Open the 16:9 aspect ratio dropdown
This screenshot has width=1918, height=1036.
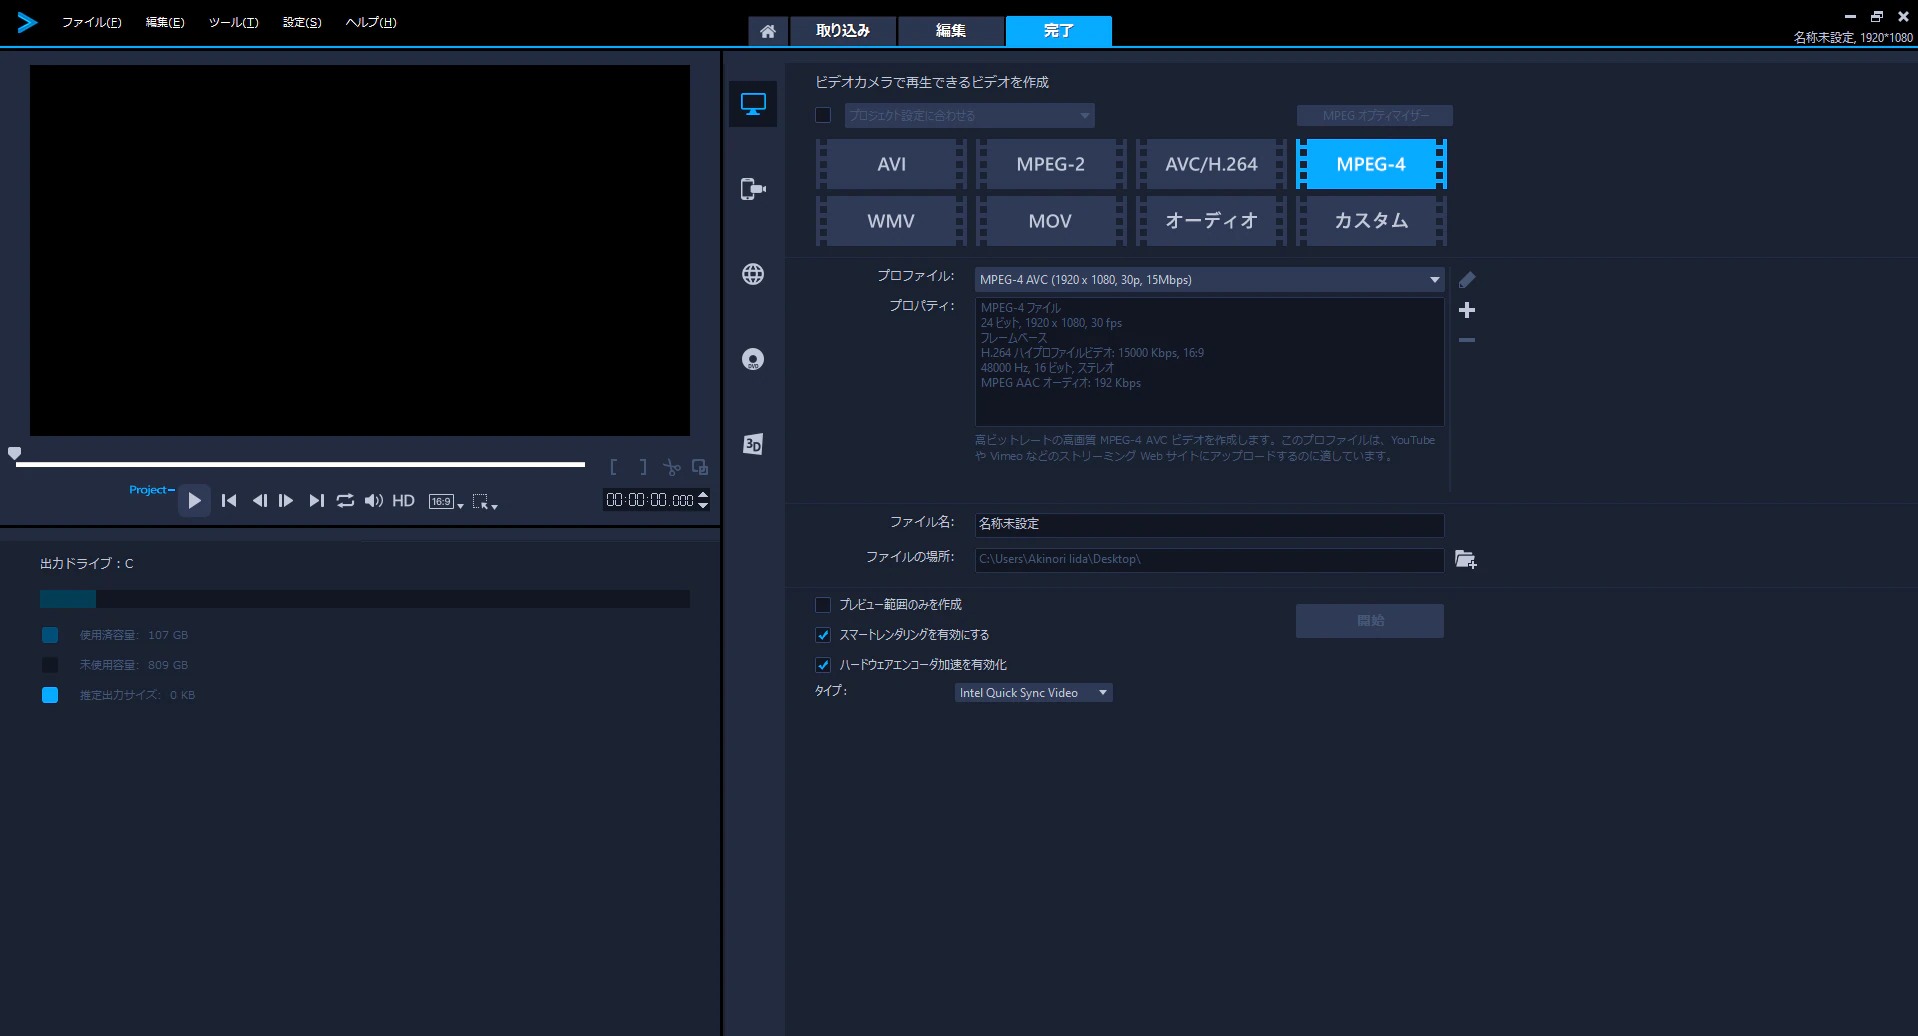[x=445, y=502]
